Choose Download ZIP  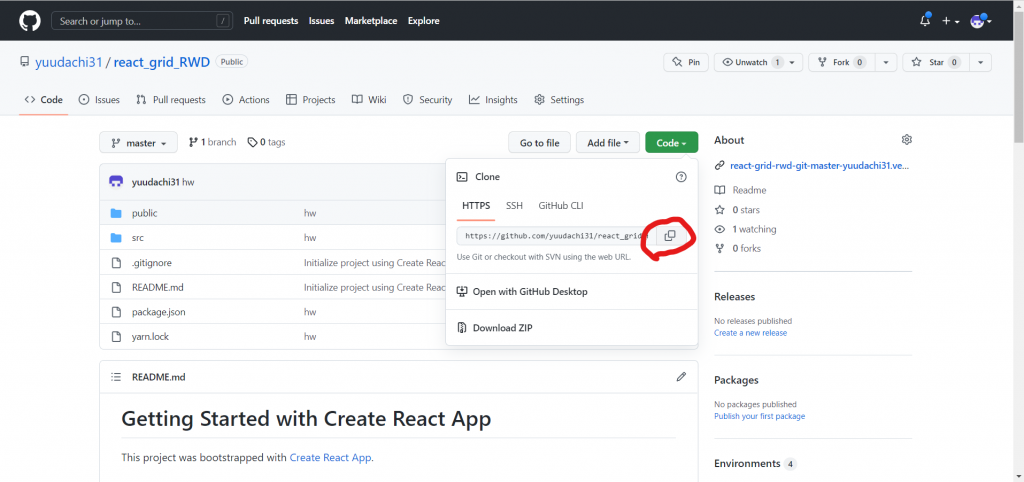495,328
